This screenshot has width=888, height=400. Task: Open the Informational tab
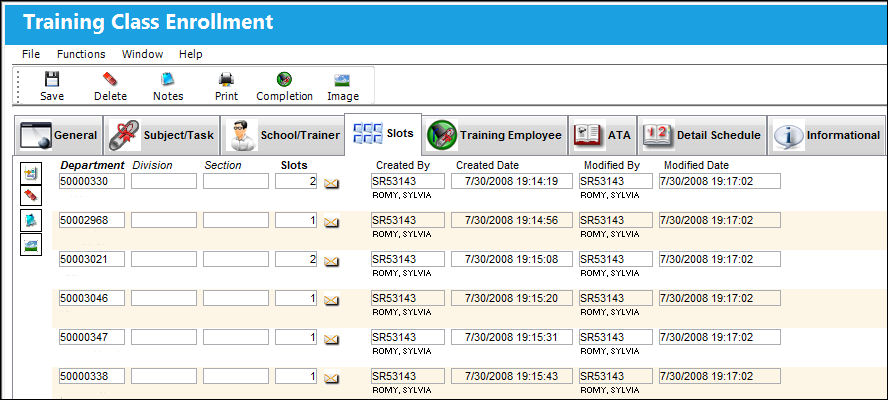(x=827, y=135)
